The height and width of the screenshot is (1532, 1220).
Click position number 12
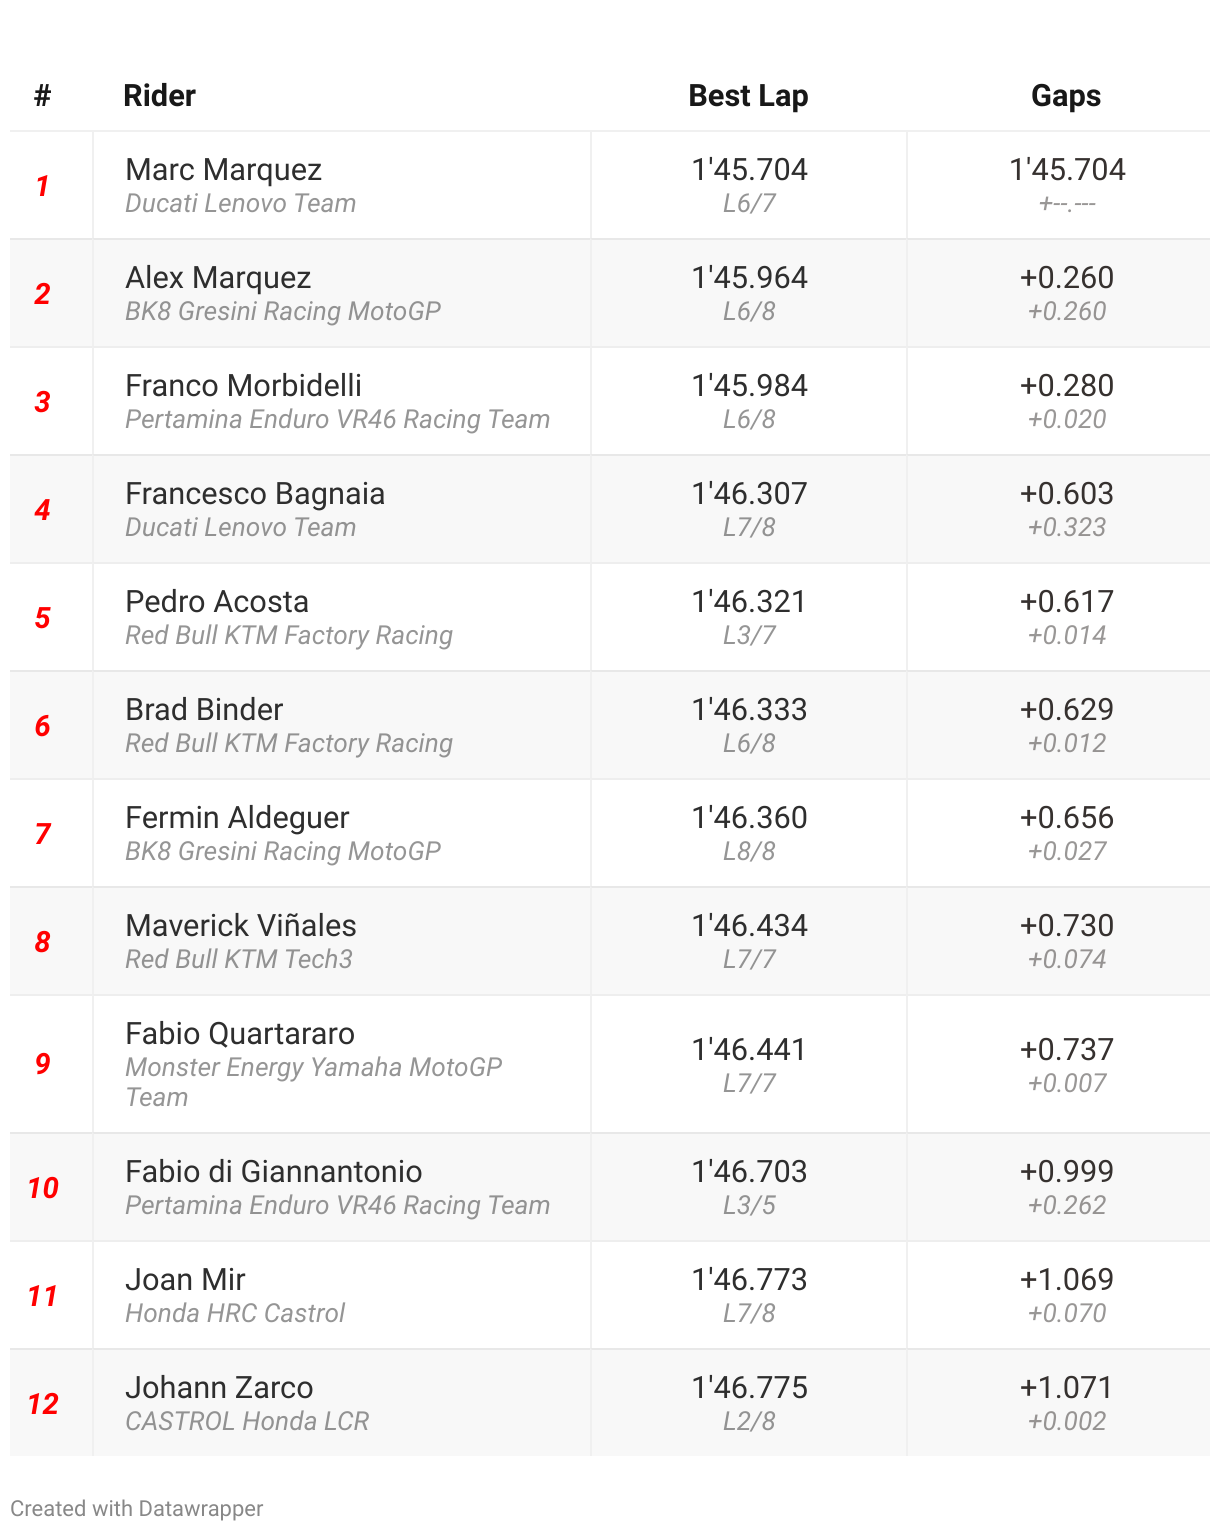coord(43,1404)
